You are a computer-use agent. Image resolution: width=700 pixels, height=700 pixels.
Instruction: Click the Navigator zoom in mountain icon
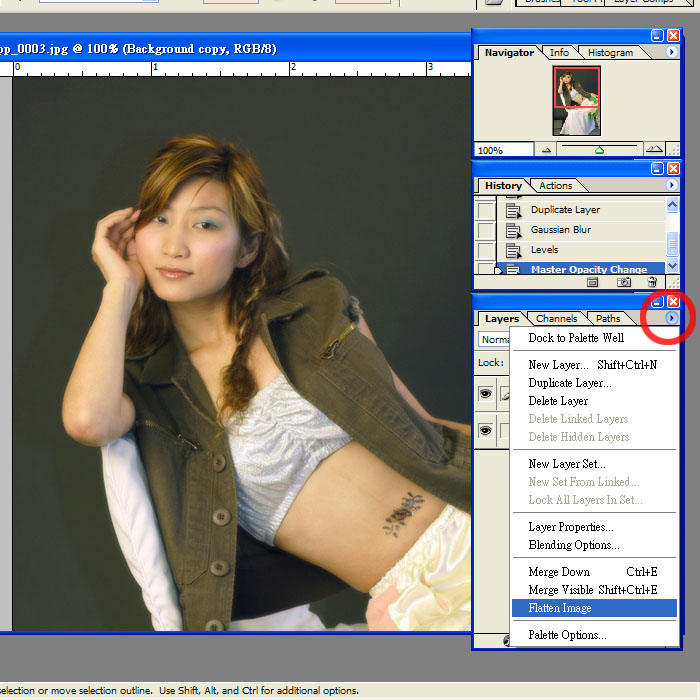click(654, 150)
